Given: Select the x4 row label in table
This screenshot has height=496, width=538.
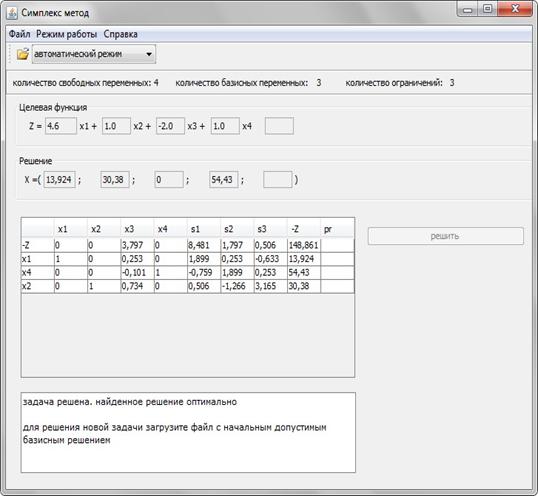Looking at the screenshot, I should (x=38, y=273).
